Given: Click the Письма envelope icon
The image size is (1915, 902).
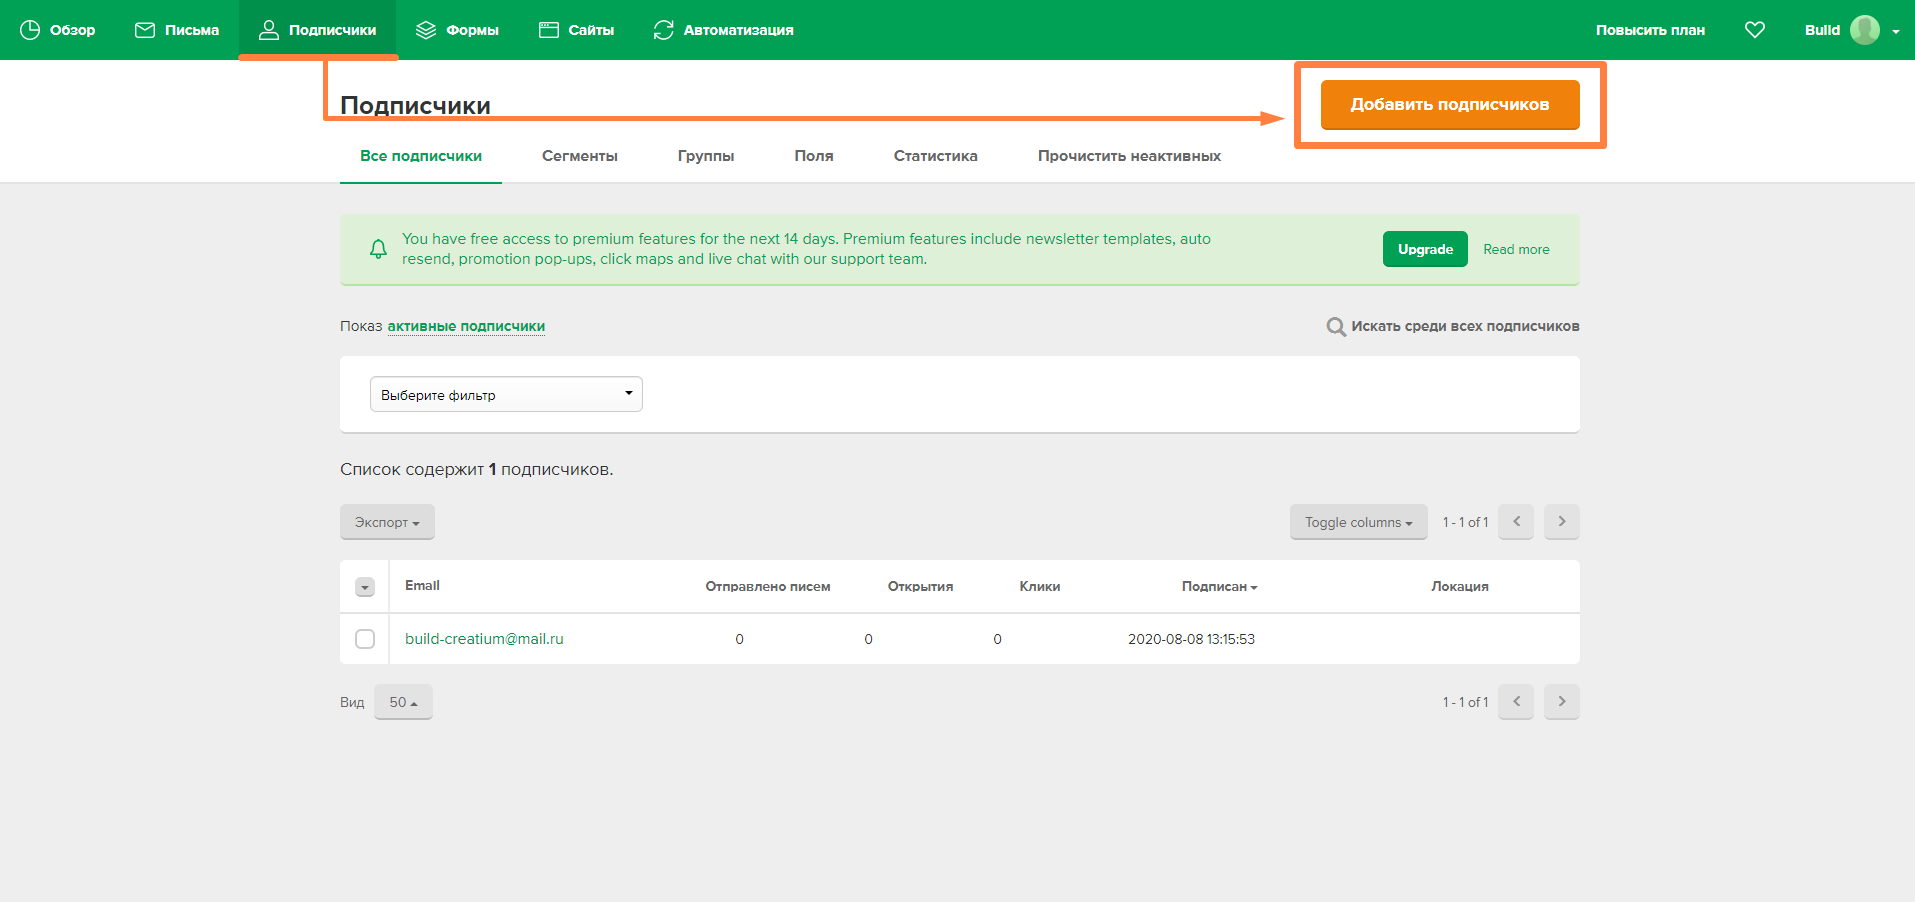Looking at the screenshot, I should (145, 30).
